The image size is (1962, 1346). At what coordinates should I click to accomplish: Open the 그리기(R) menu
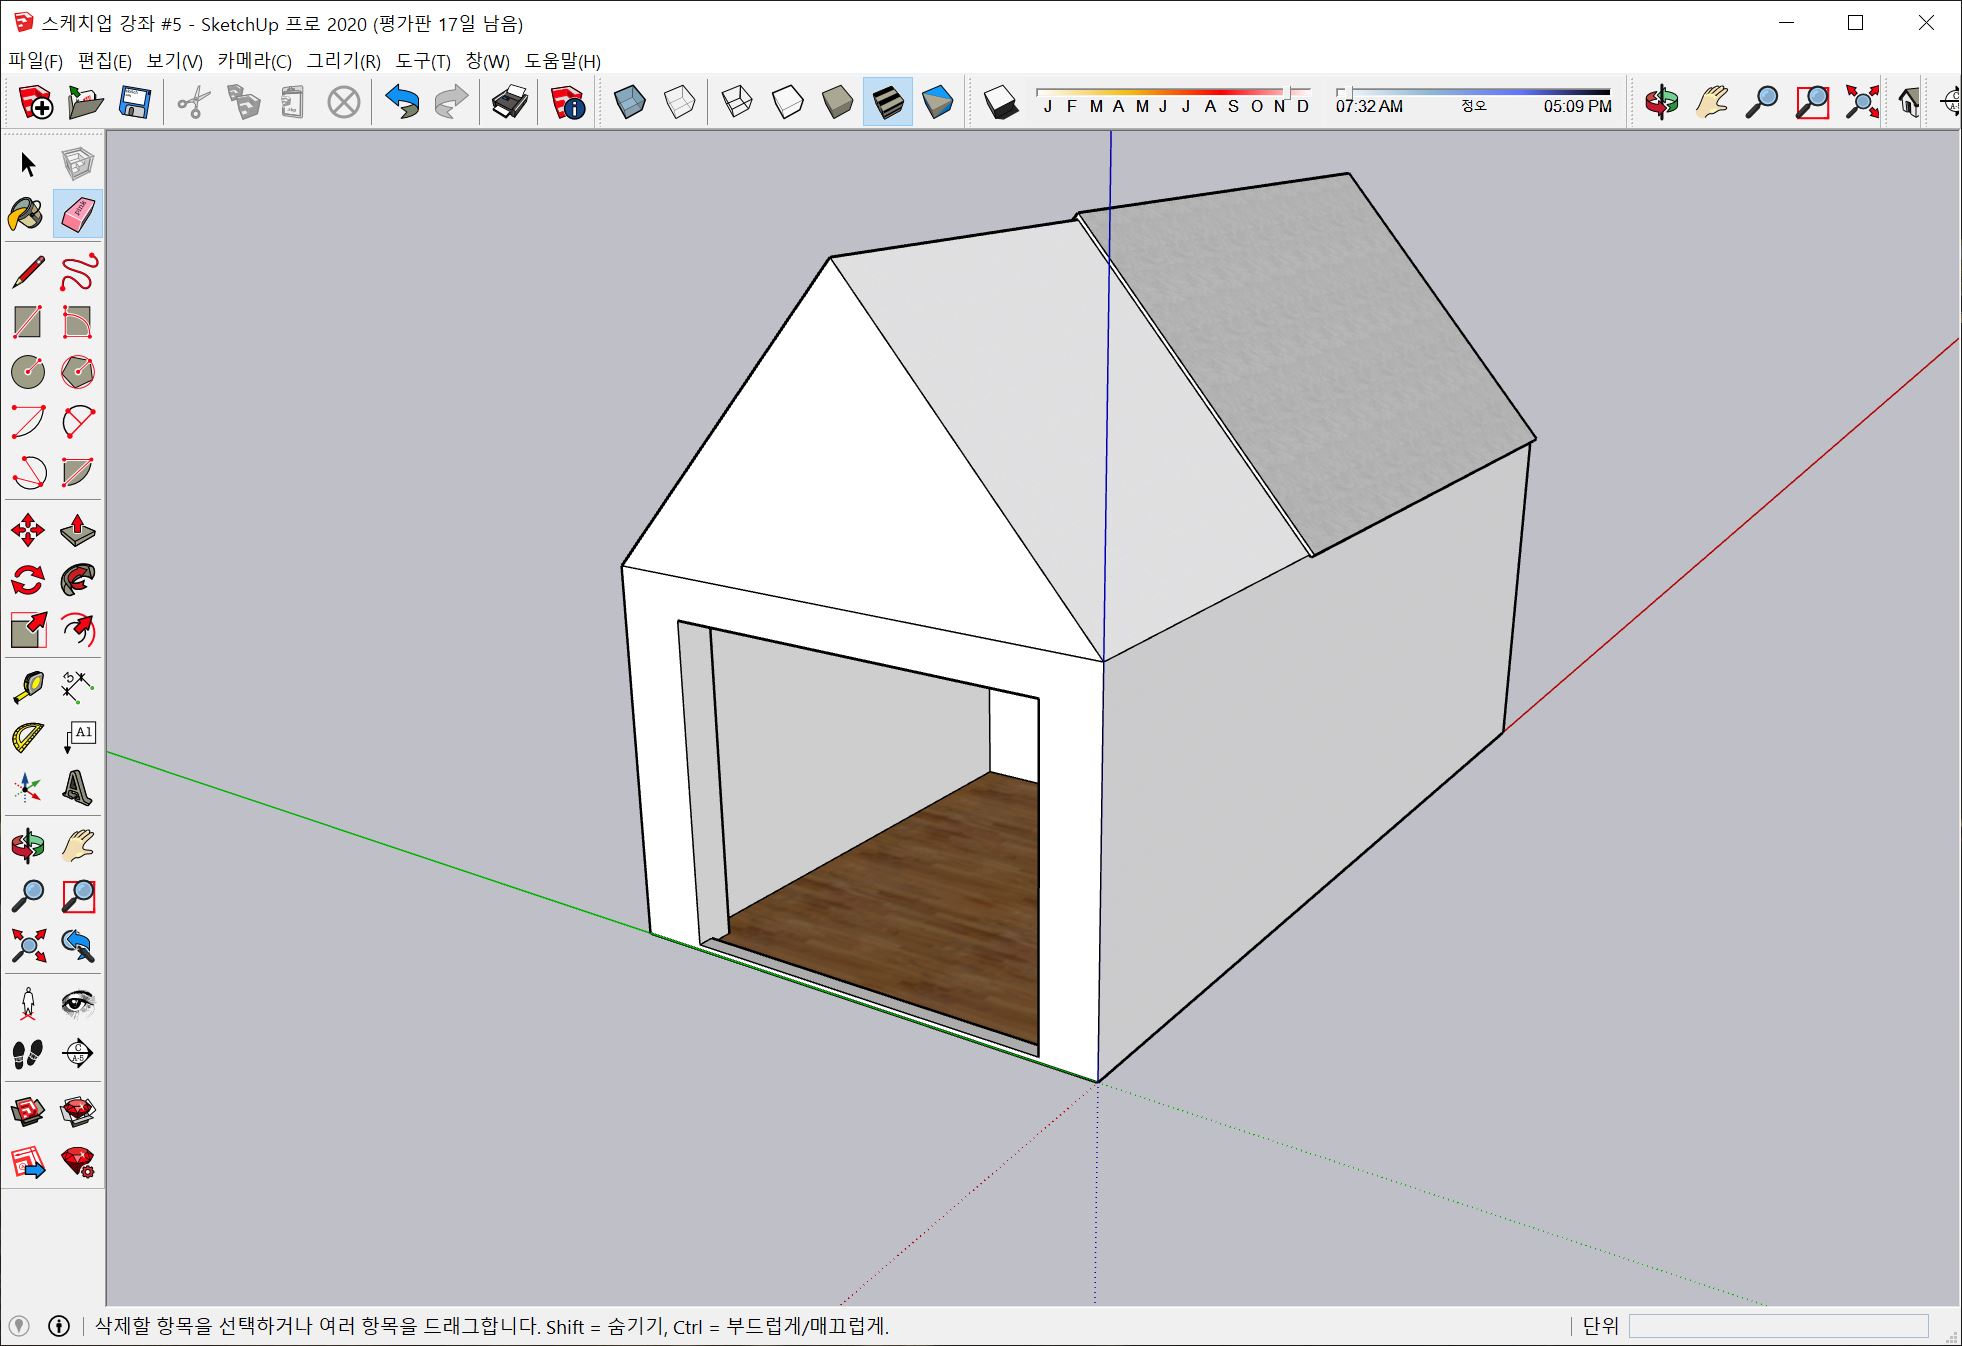point(343,61)
